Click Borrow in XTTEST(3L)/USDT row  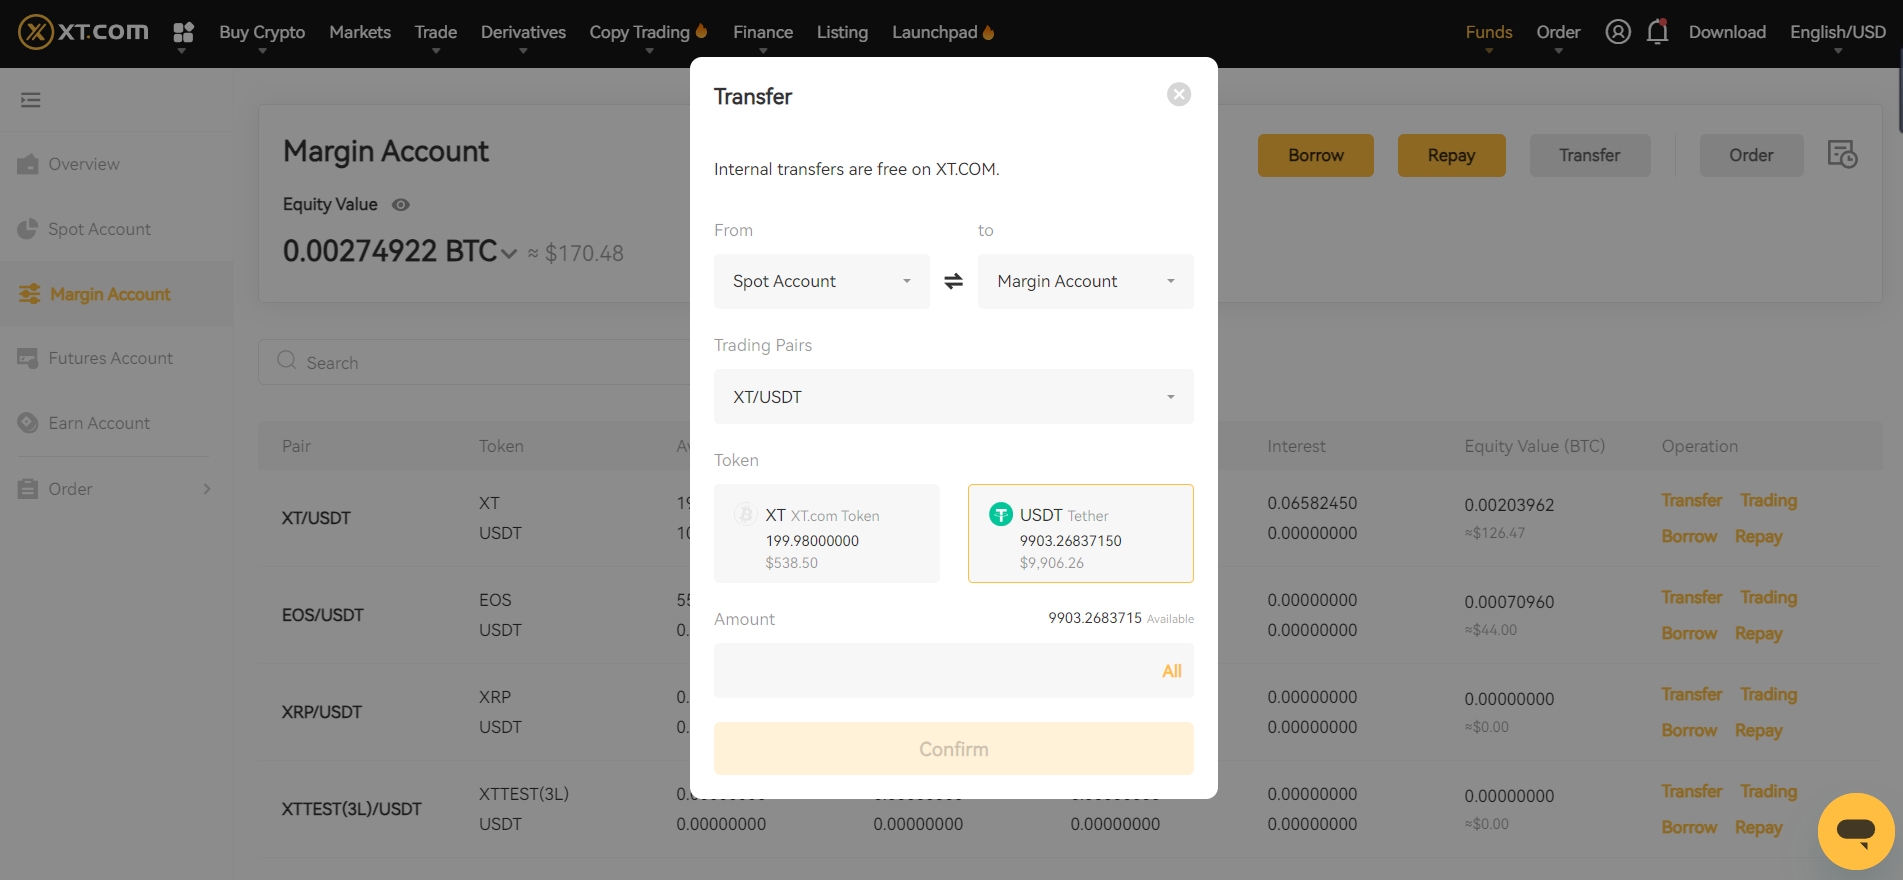1689,828
